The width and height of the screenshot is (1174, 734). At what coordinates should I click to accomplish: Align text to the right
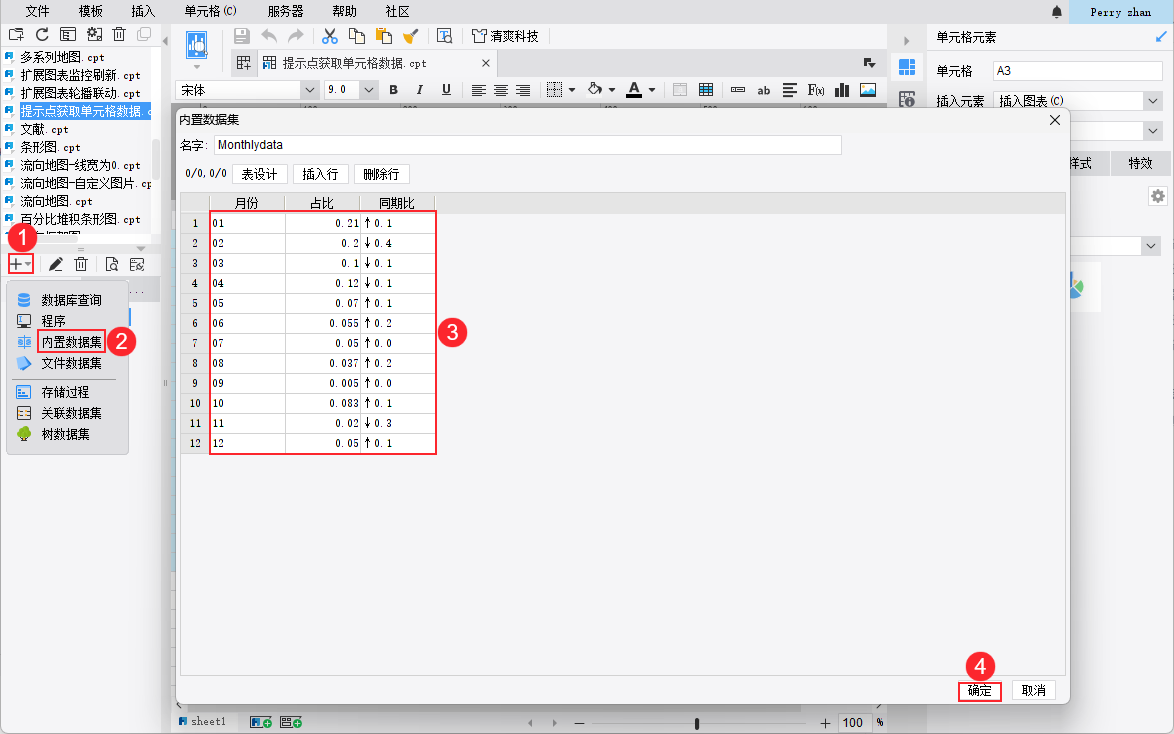523,90
